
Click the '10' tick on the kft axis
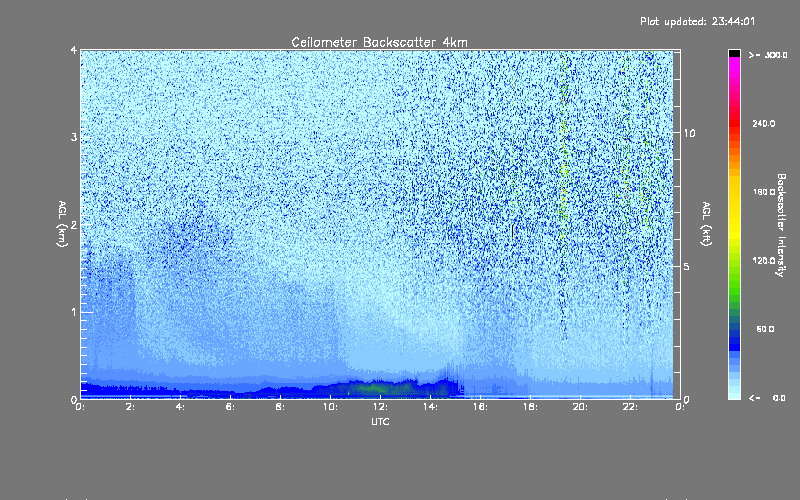point(689,133)
